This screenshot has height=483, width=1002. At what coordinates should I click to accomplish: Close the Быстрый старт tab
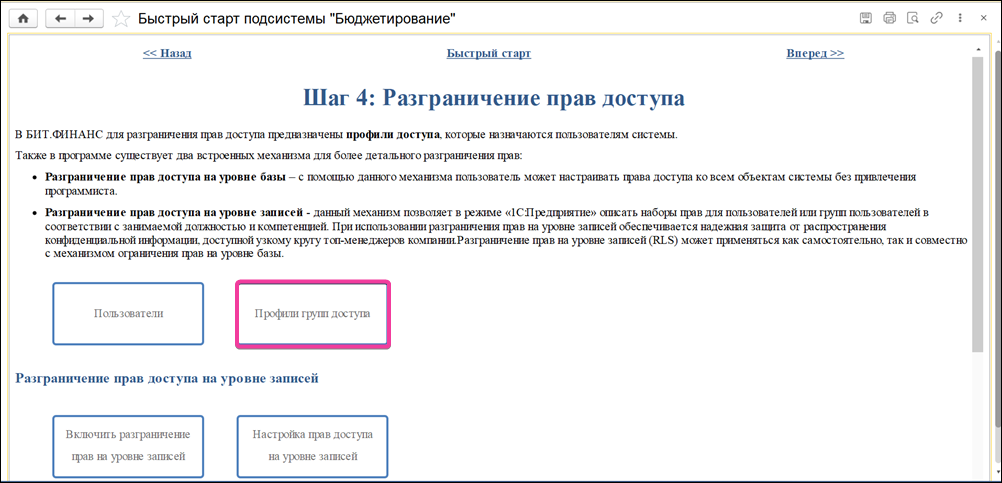(983, 19)
